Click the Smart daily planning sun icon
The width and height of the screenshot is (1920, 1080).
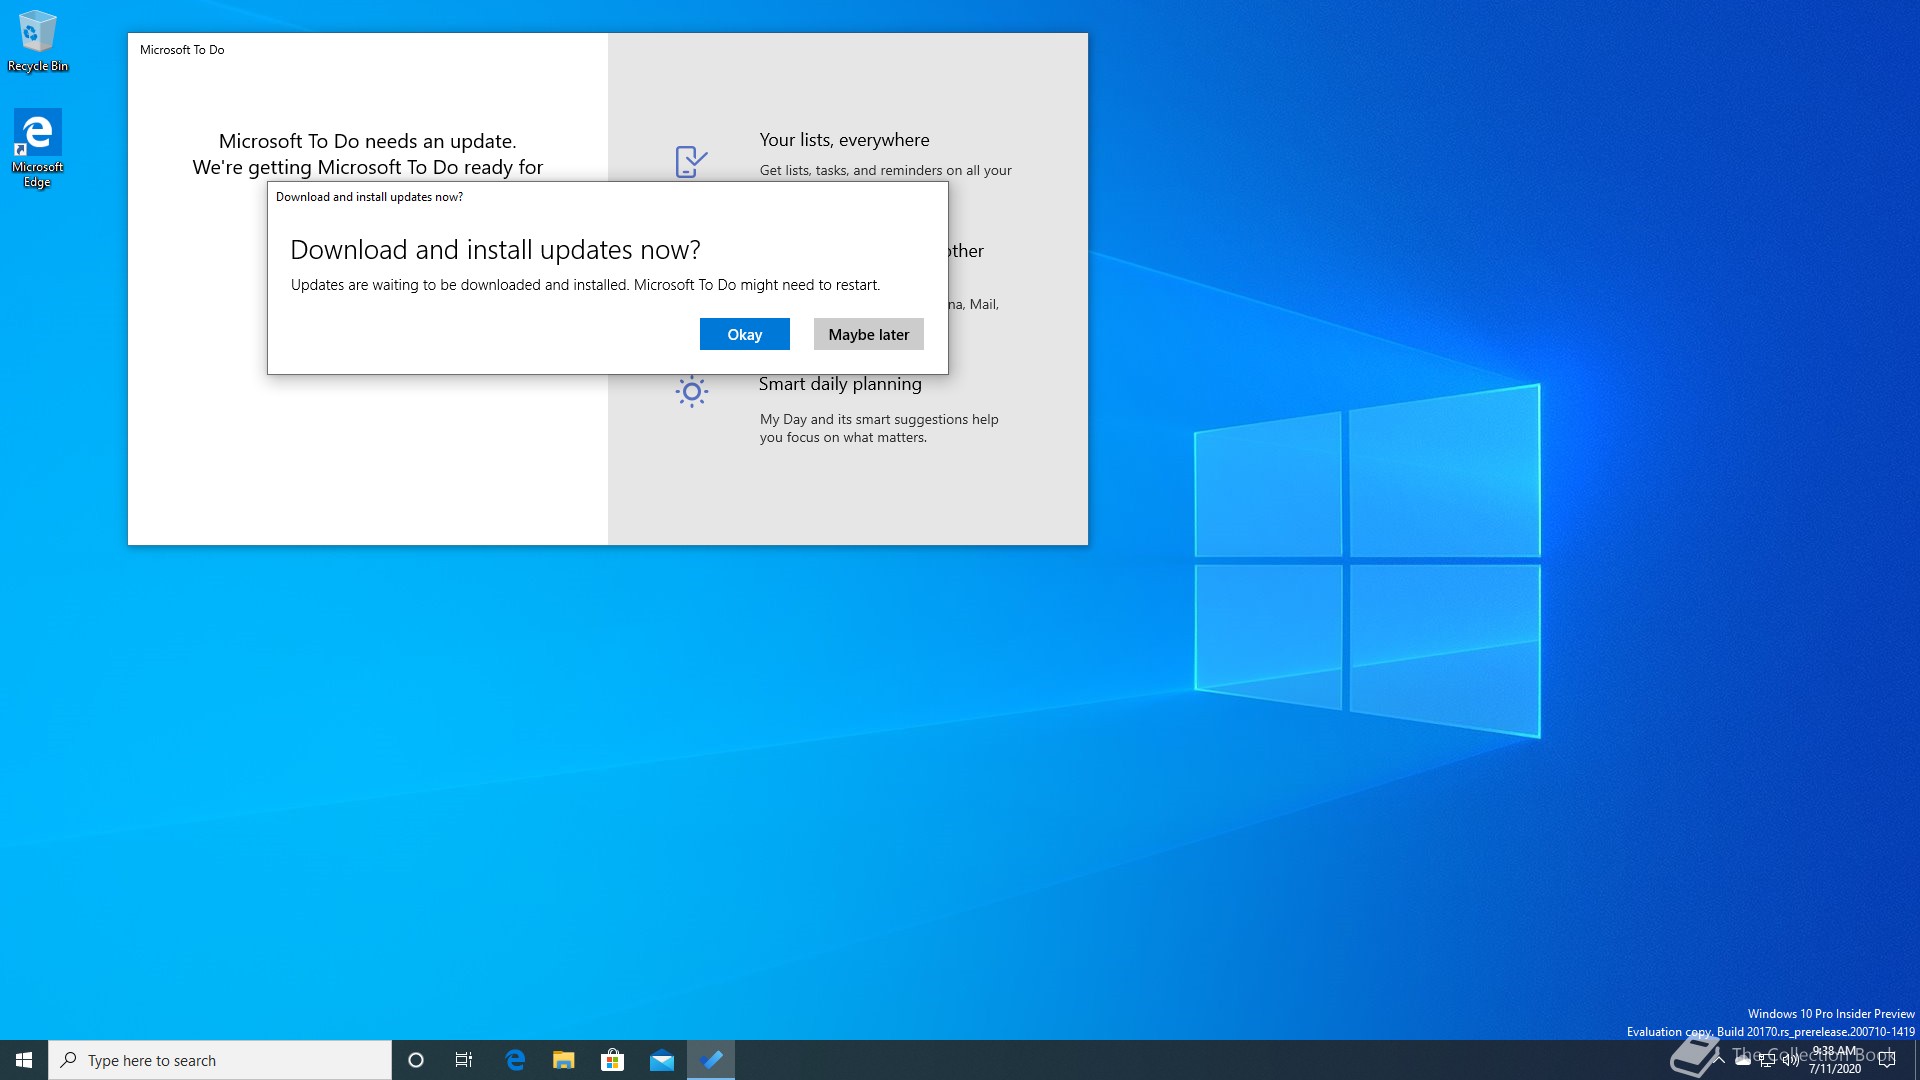point(691,391)
